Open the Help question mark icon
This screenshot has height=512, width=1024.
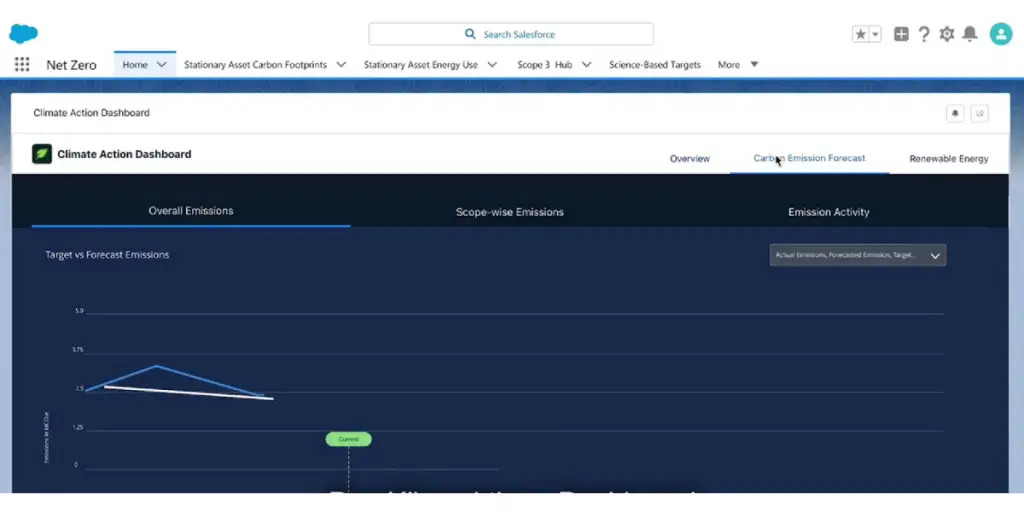click(x=924, y=34)
